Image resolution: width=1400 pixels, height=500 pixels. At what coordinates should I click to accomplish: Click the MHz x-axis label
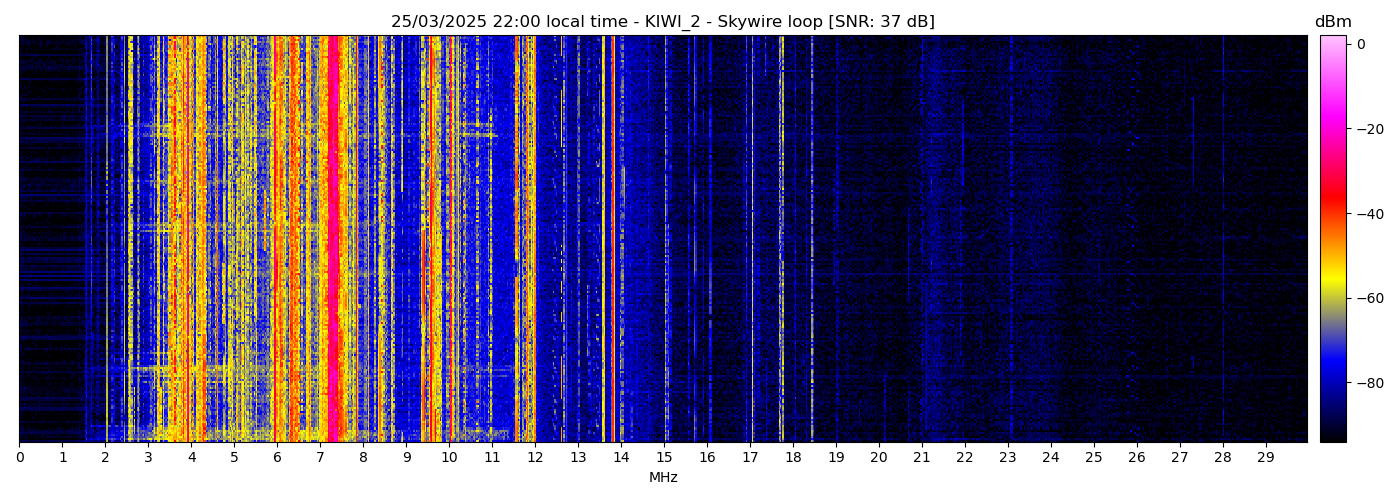coord(663,478)
